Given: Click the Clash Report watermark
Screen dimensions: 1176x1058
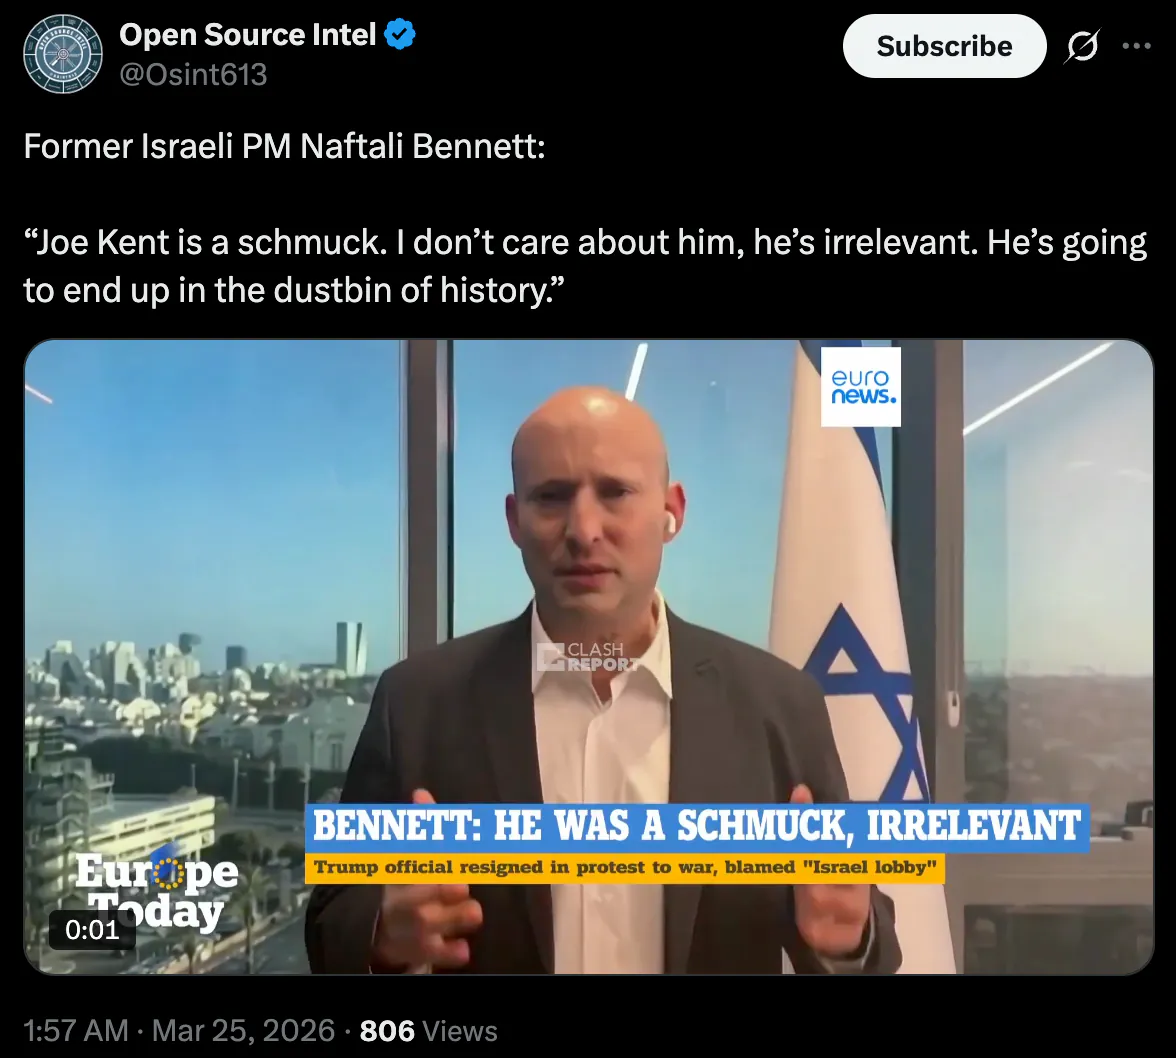Looking at the screenshot, I should point(589,657).
